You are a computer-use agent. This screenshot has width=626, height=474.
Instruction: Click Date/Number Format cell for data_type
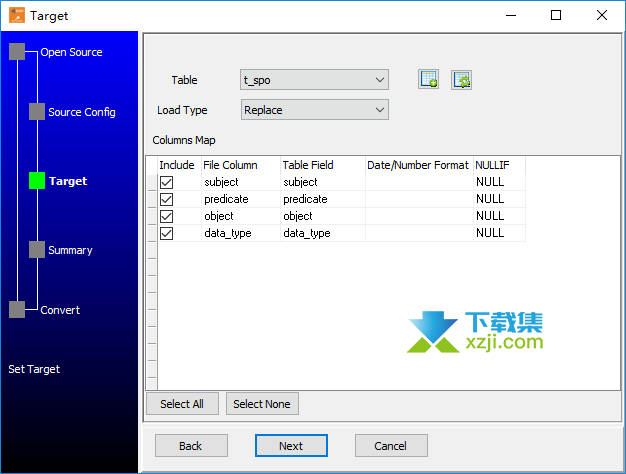coord(419,233)
